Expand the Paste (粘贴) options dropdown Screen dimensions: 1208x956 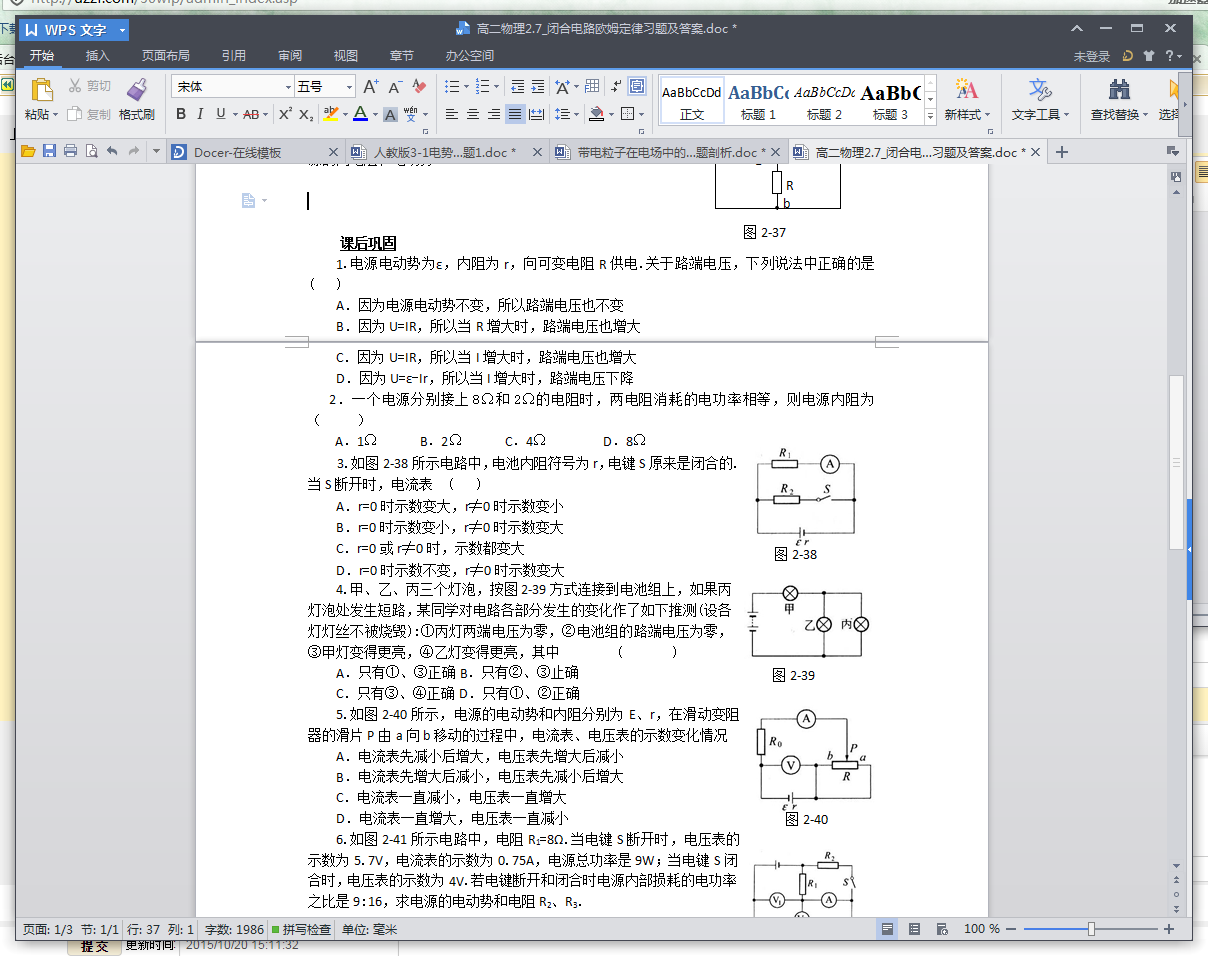tap(56, 115)
